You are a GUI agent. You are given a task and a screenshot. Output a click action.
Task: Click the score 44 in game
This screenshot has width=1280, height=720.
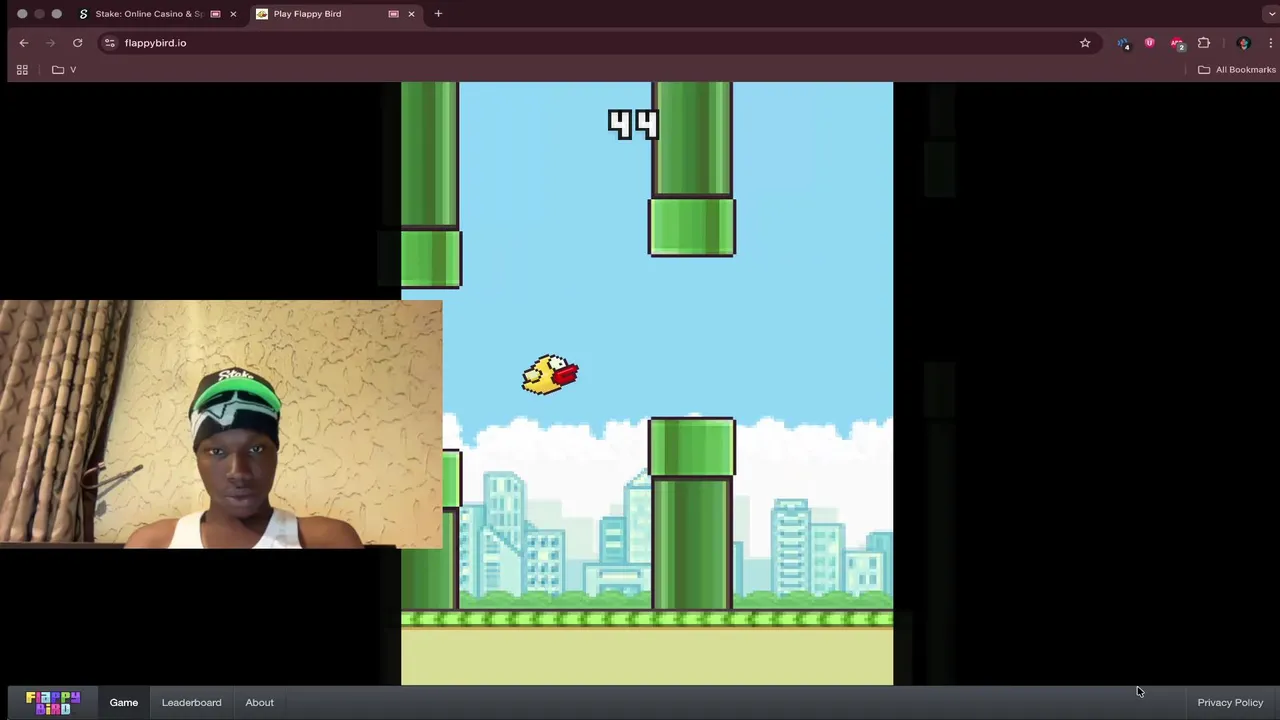pyautogui.click(x=633, y=124)
